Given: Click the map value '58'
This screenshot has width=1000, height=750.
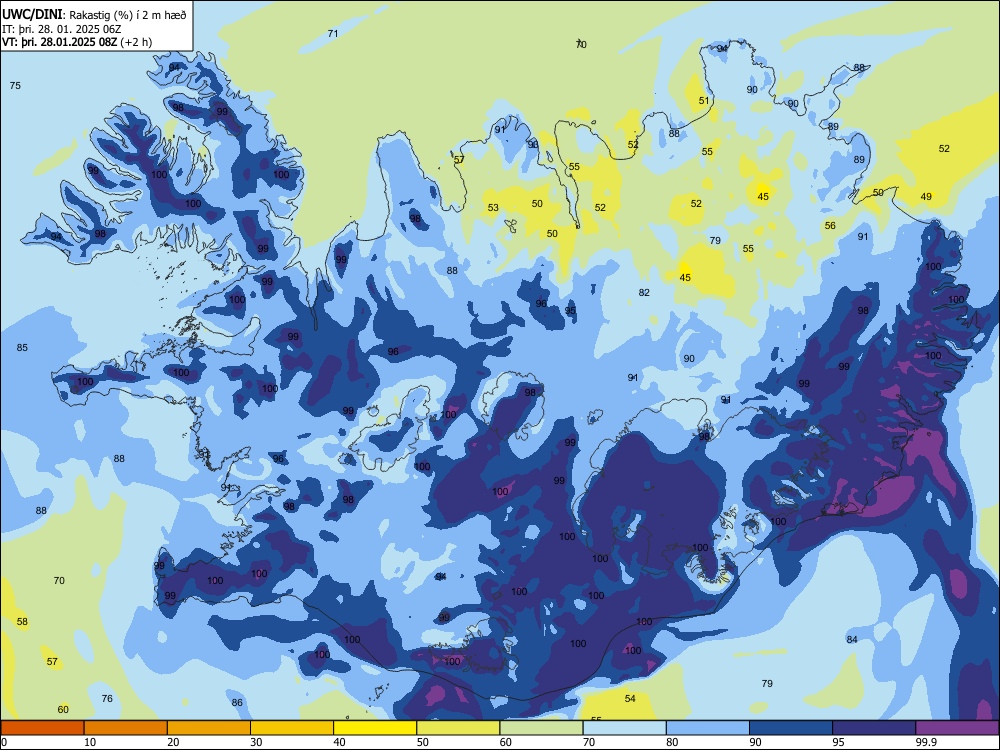Looking at the screenshot, I should click(22, 621).
